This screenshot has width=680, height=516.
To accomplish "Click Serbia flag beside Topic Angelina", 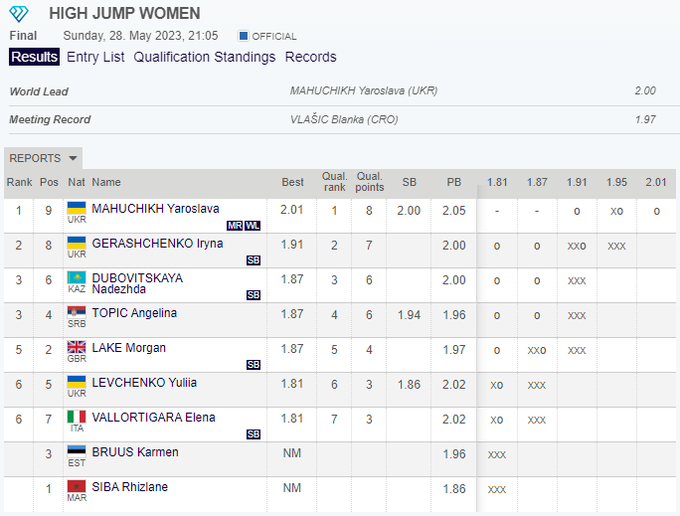I will tap(76, 313).
